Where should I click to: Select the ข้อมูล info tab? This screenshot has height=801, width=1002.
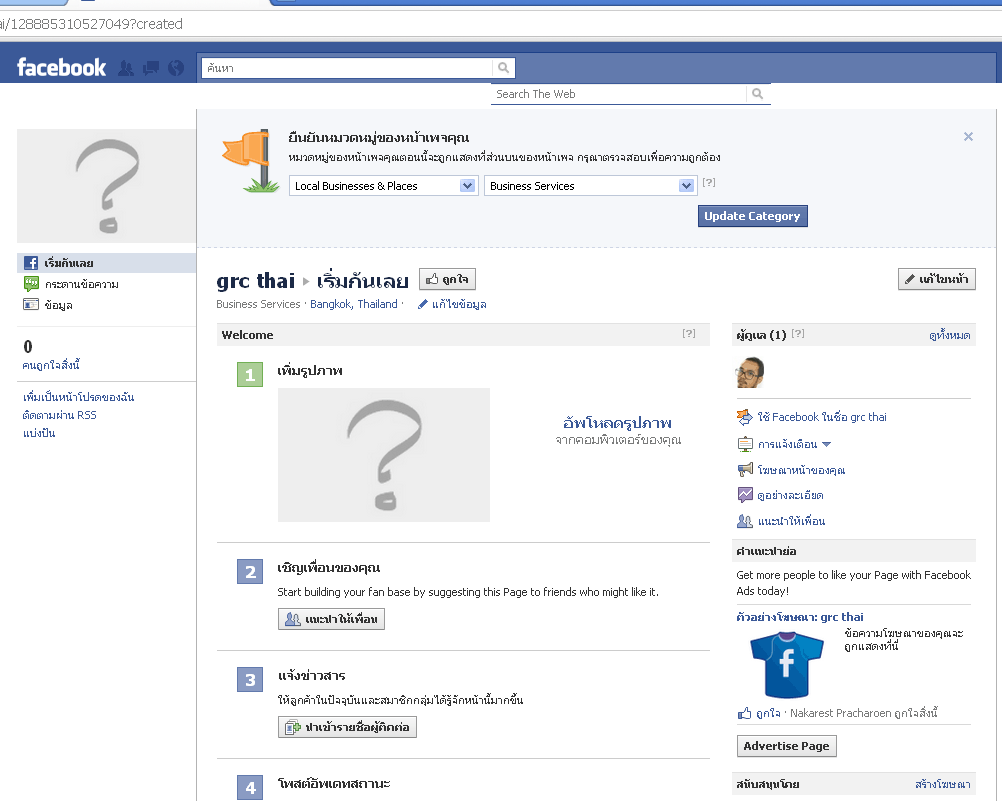58,305
